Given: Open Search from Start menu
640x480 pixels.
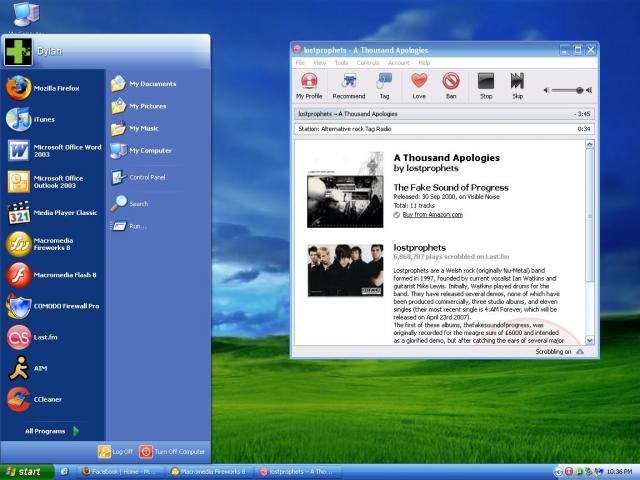Looking at the screenshot, I should pos(130,204).
